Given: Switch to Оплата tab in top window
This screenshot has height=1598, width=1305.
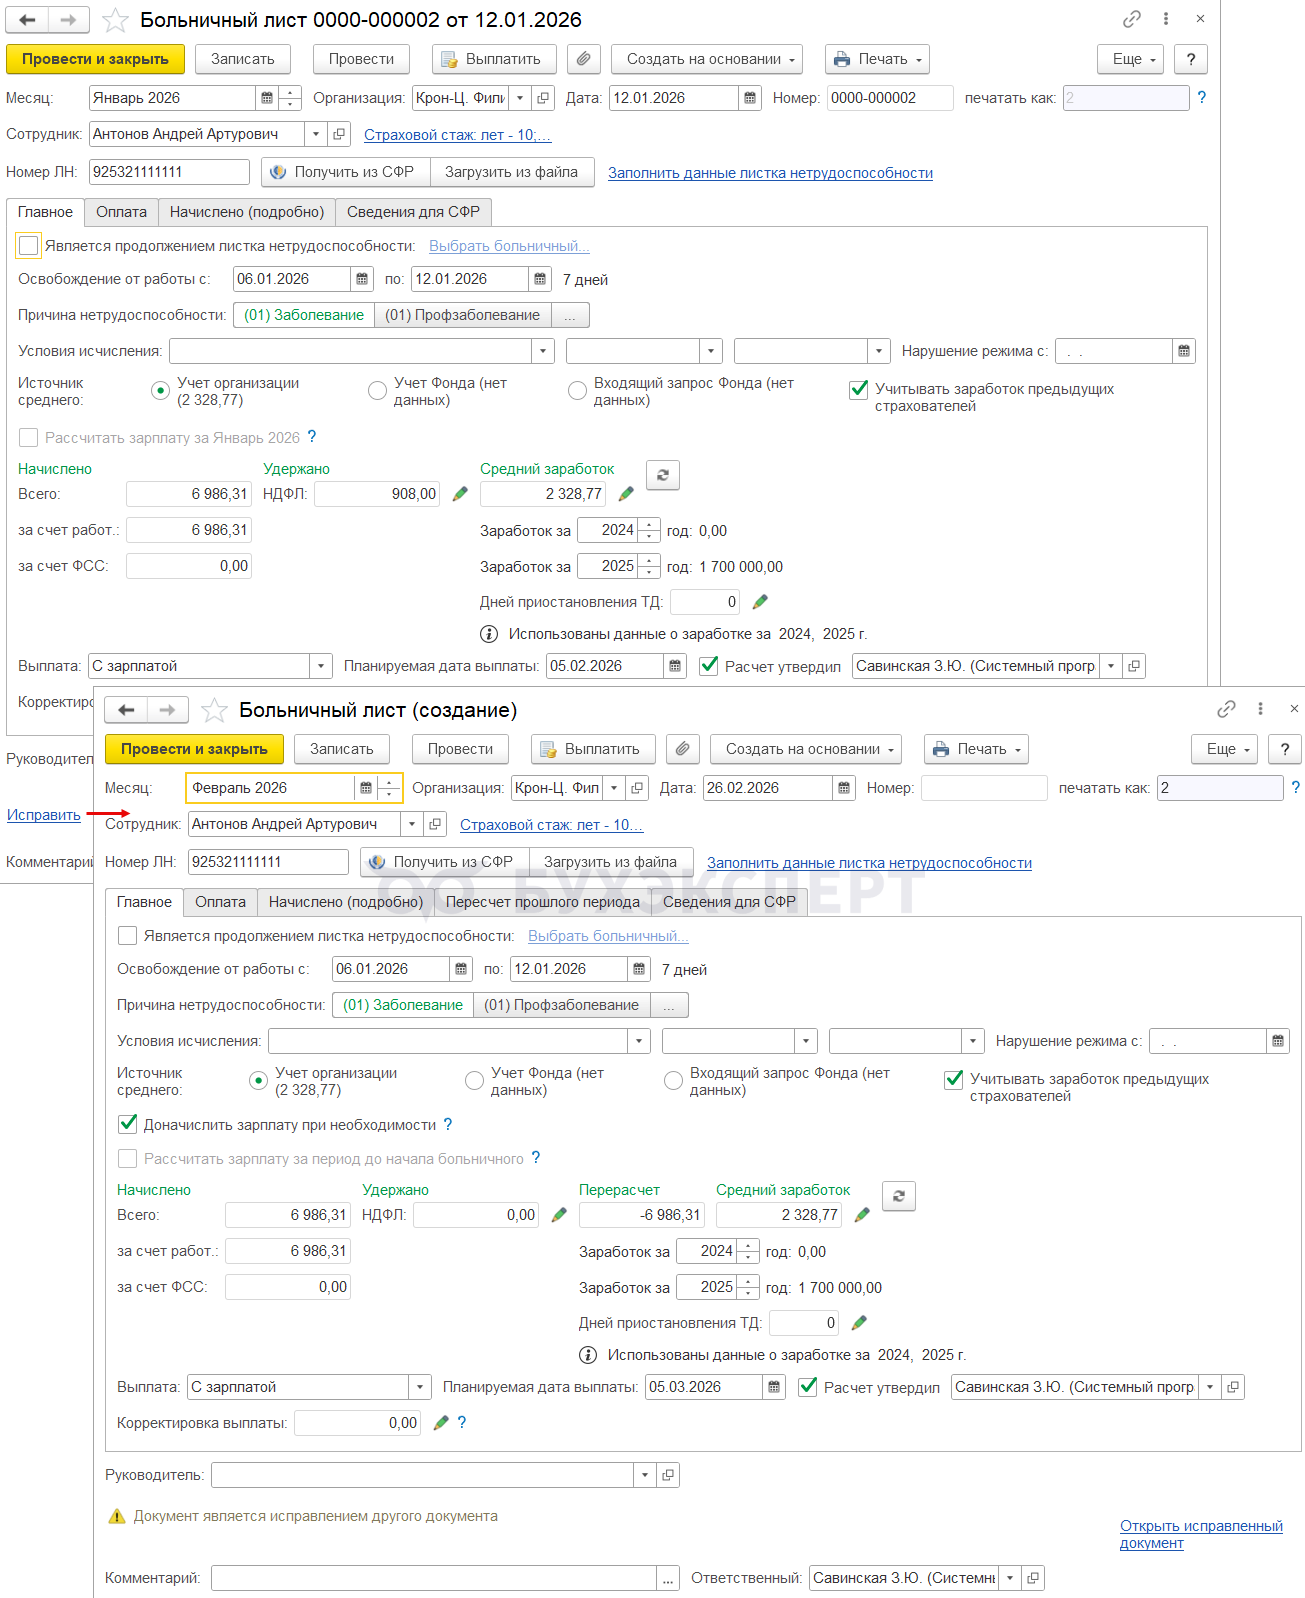Looking at the screenshot, I should pos(122,212).
